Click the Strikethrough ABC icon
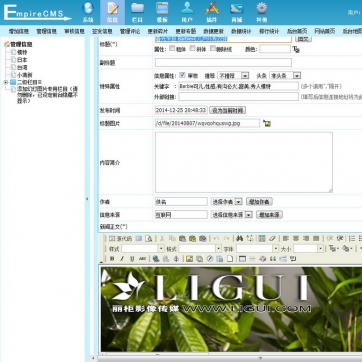362x362 pixels. pyautogui.click(x=142, y=259)
